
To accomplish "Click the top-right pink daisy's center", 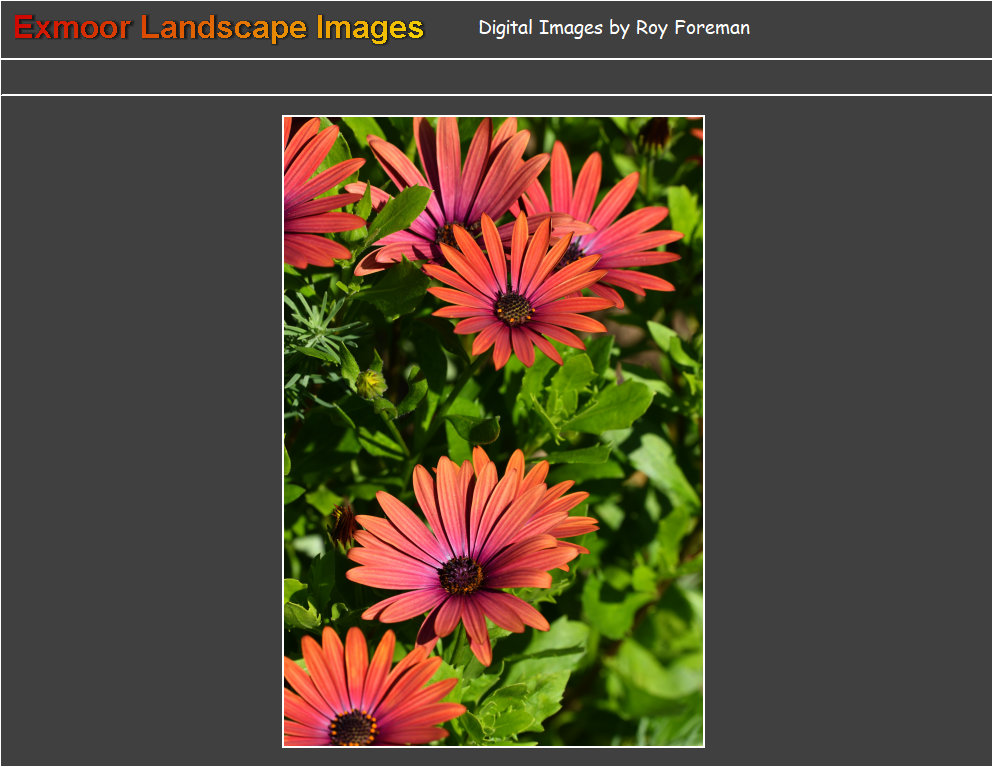I will point(572,252).
